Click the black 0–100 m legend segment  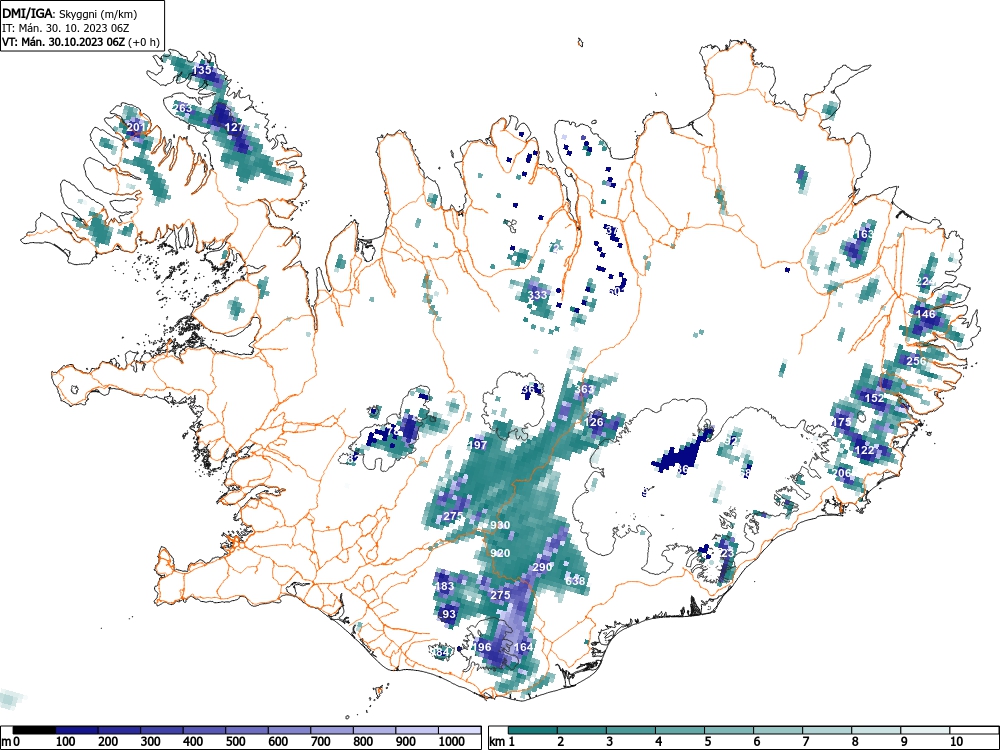coord(34,730)
